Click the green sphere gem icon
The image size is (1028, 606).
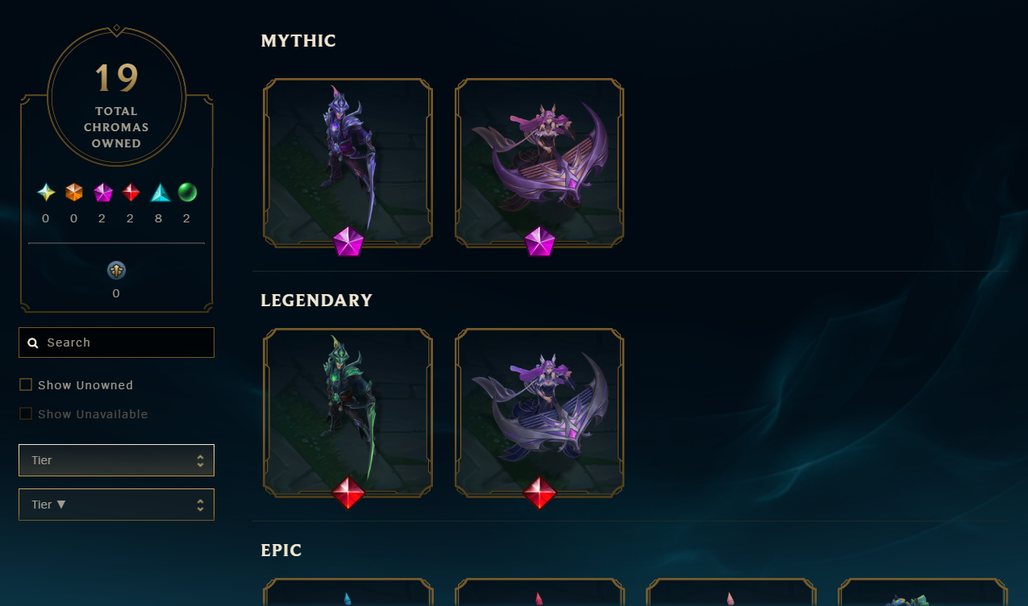188,192
